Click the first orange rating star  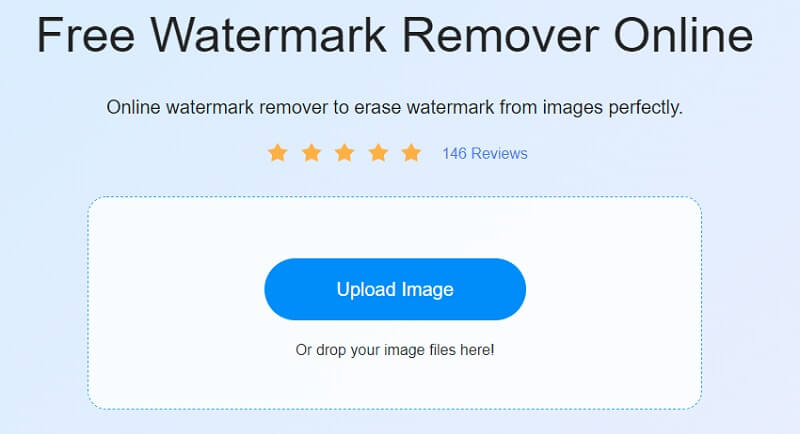click(278, 152)
